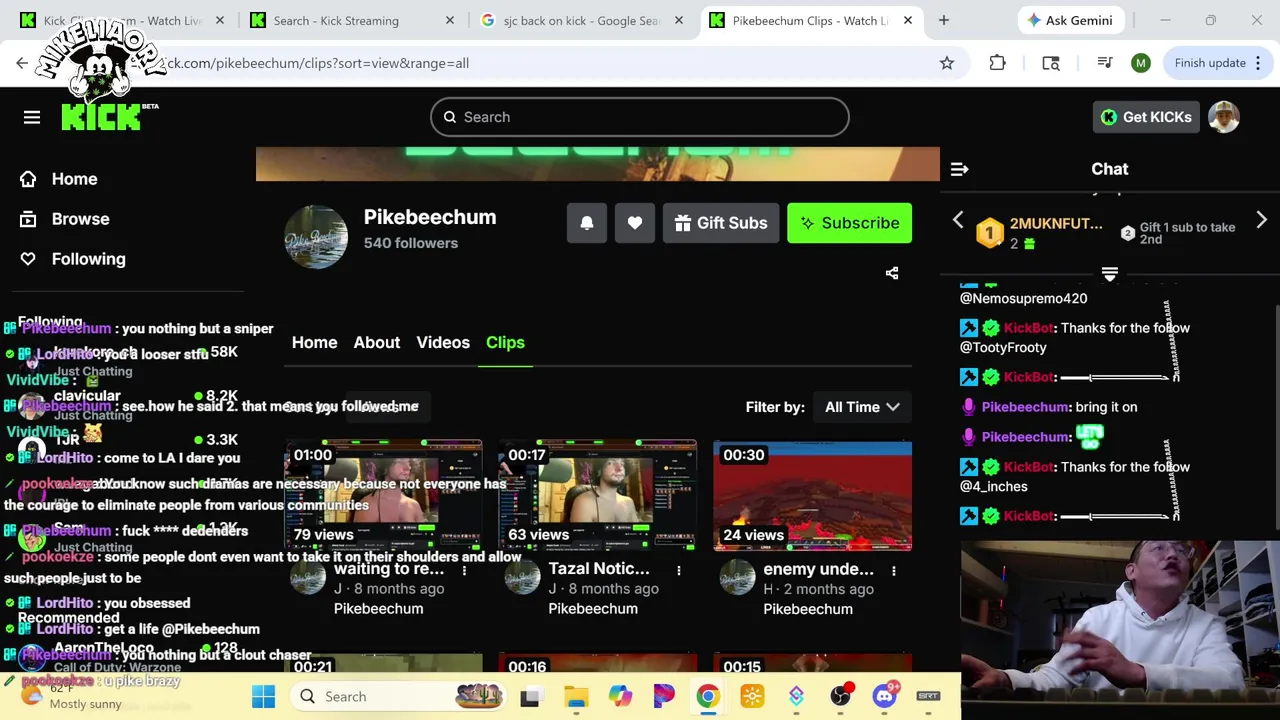
Task: Open Copilot from taskbar
Action: 620,696
